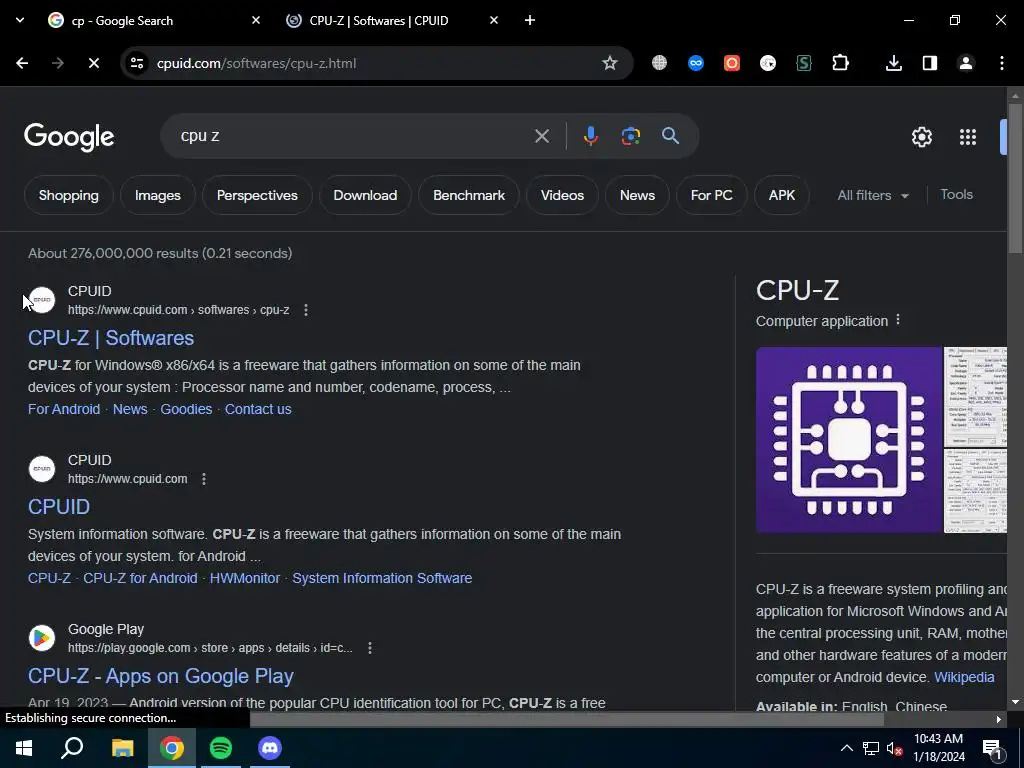Search by image with Google Lens icon
This screenshot has height=768, width=1024.
[x=630, y=136]
